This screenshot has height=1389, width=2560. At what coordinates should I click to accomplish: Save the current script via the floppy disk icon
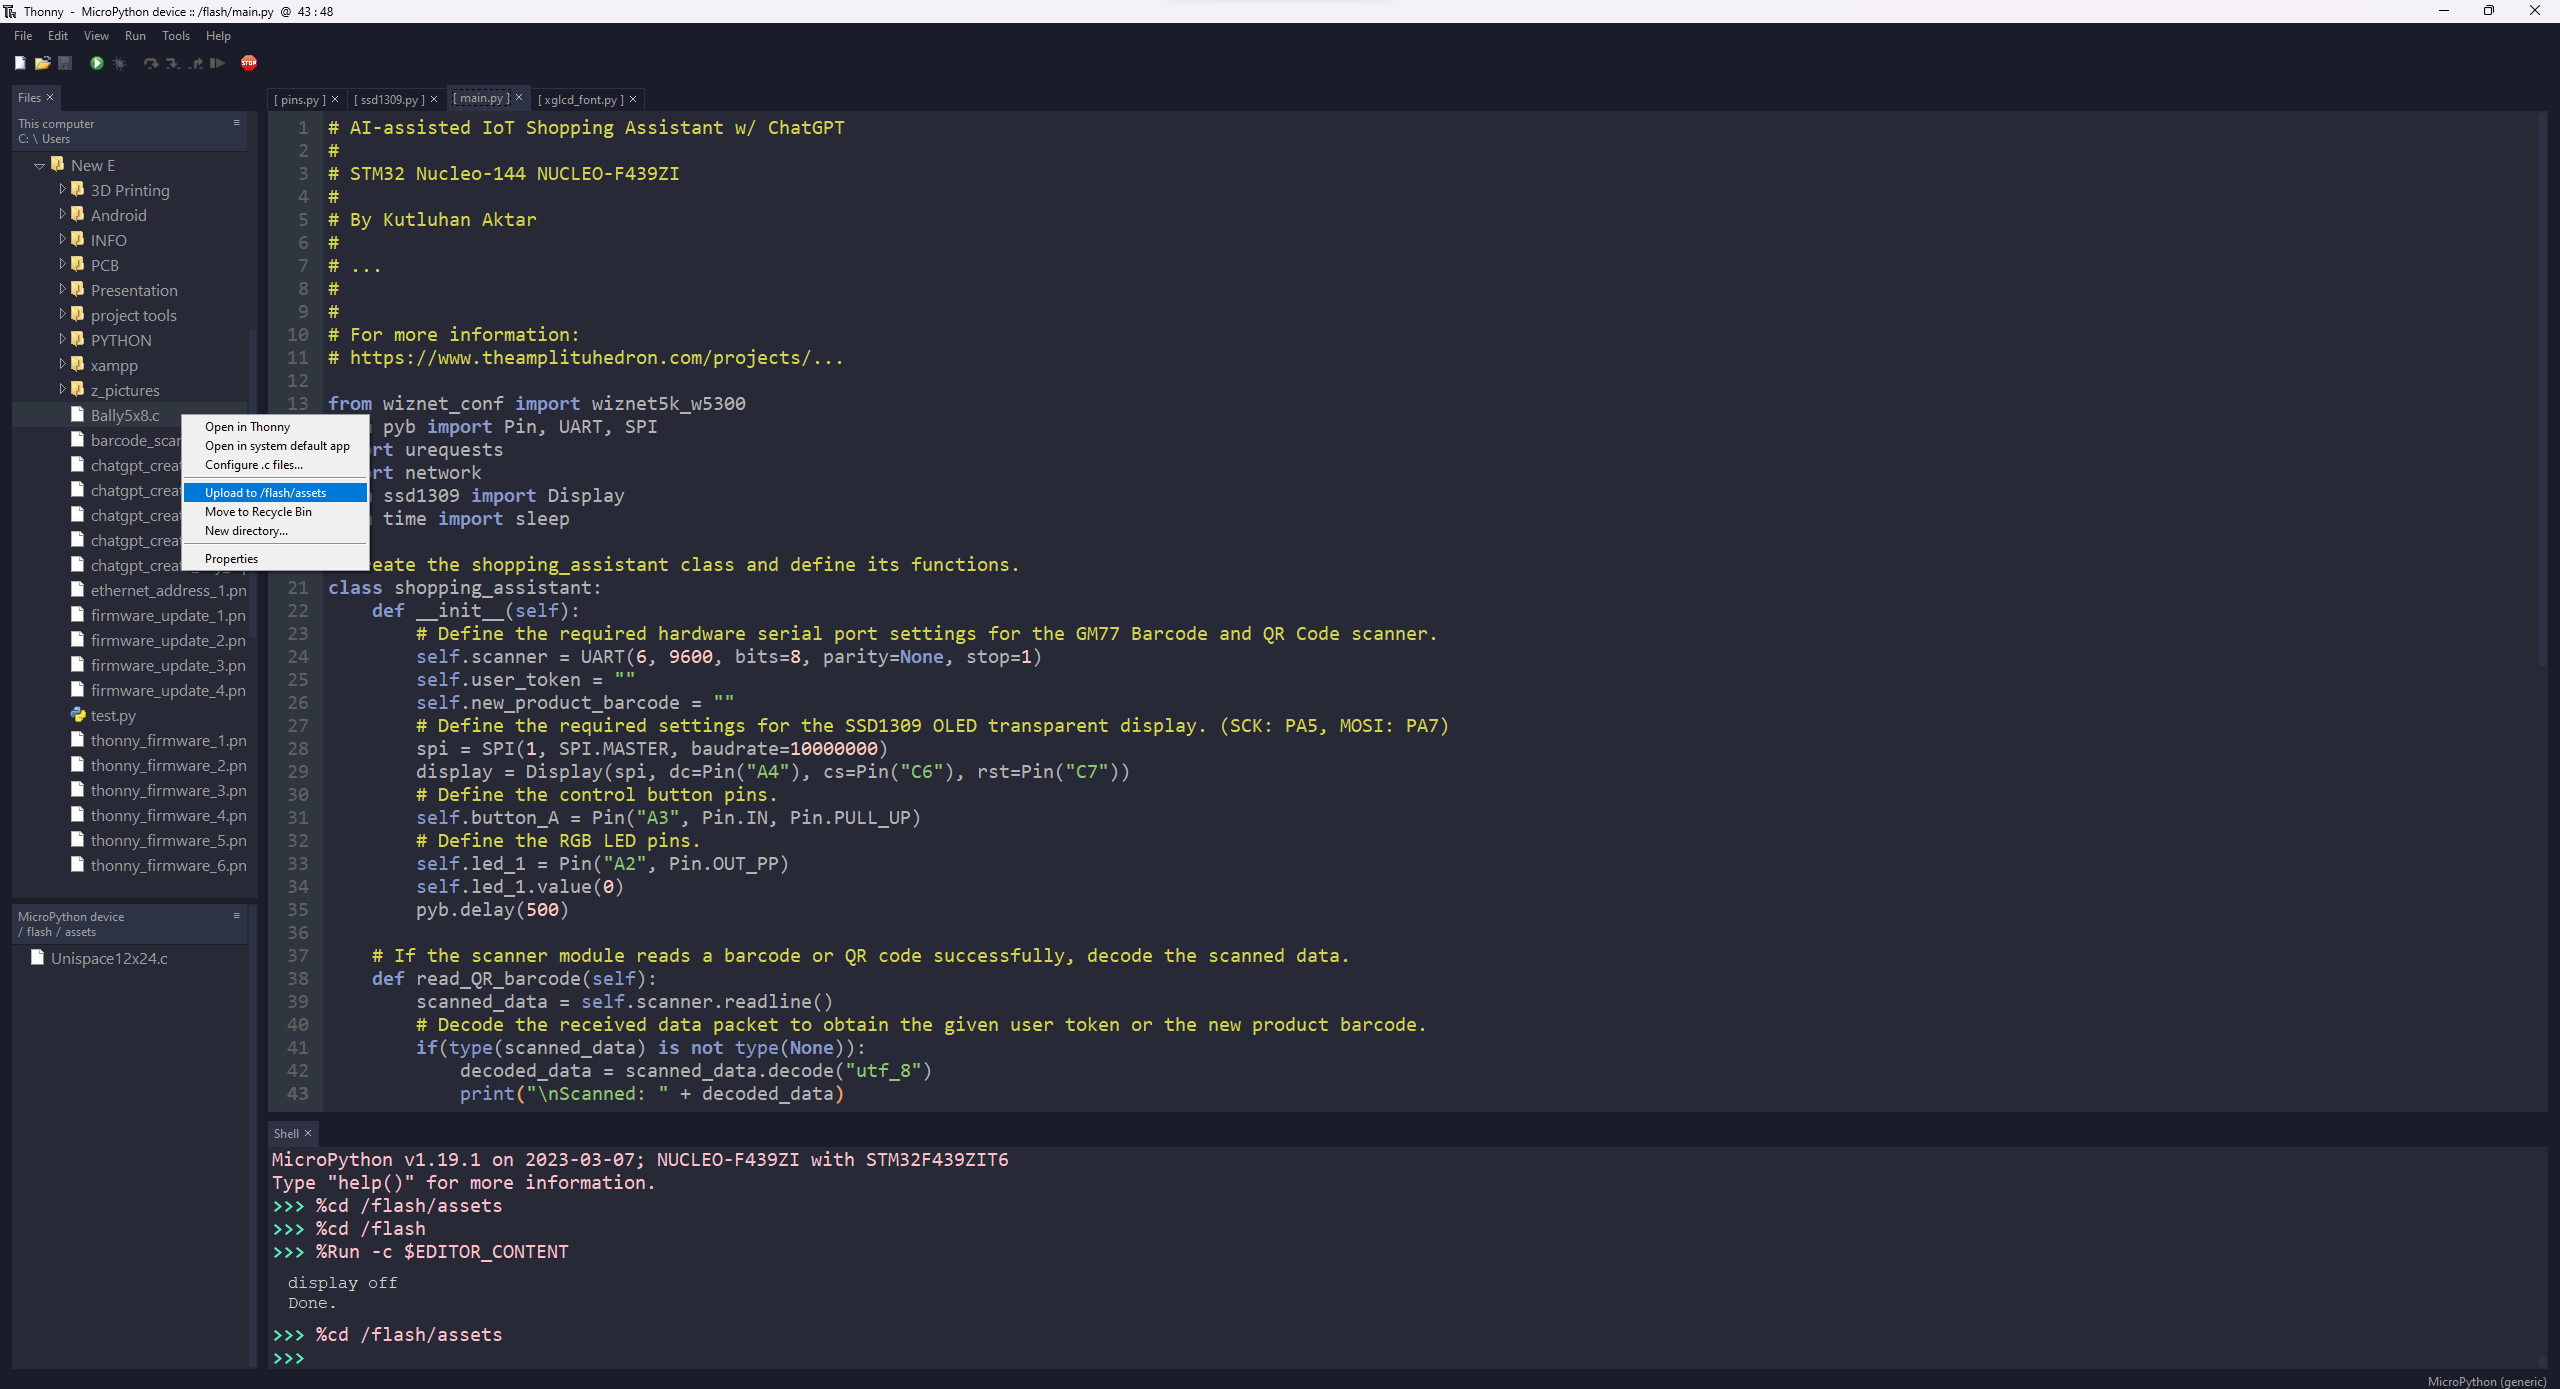tap(65, 63)
